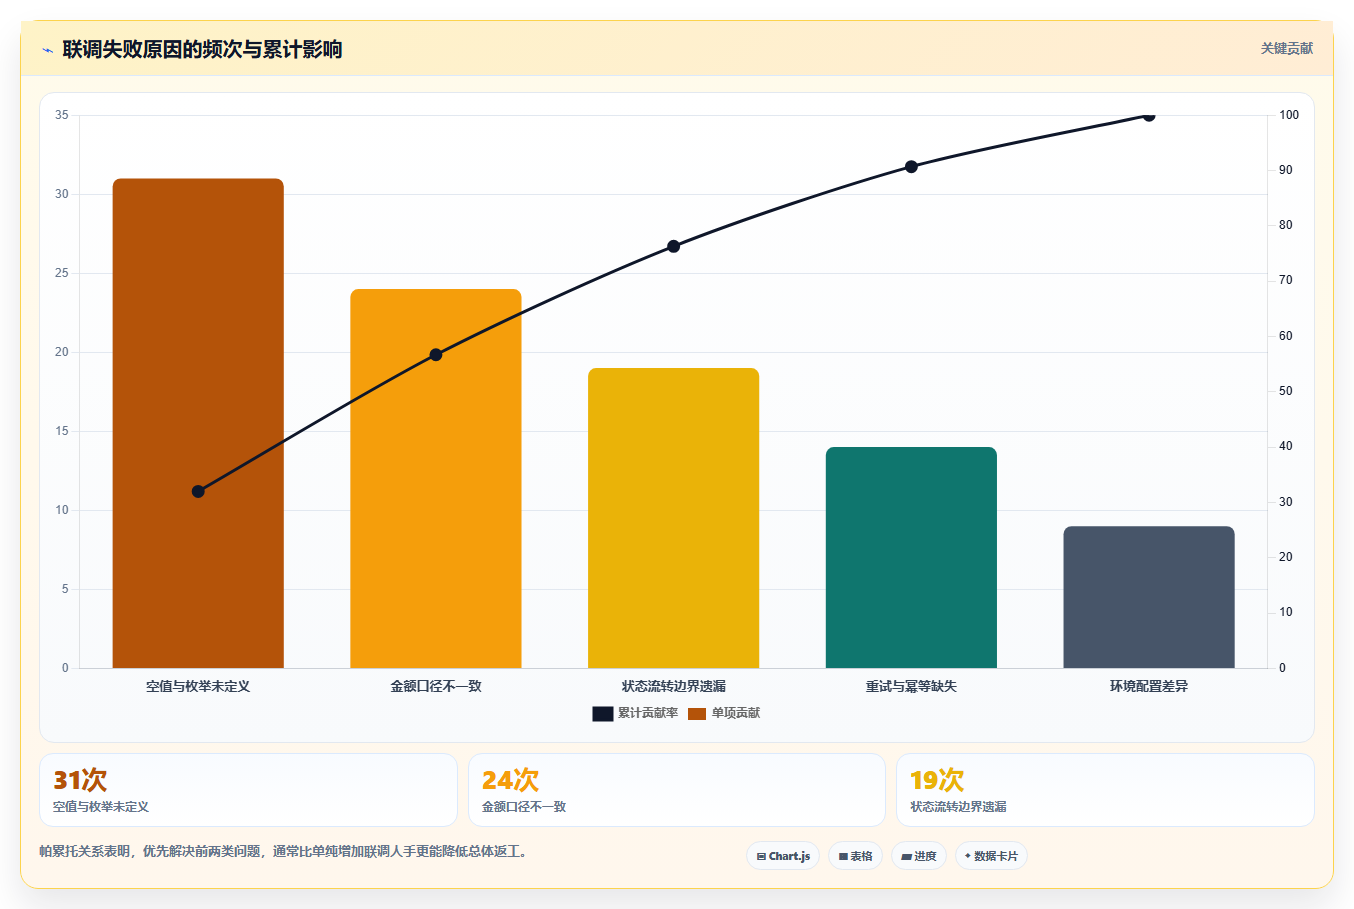Click the Chart.js tag chip
1354x909 pixels.
(x=783, y=856)
